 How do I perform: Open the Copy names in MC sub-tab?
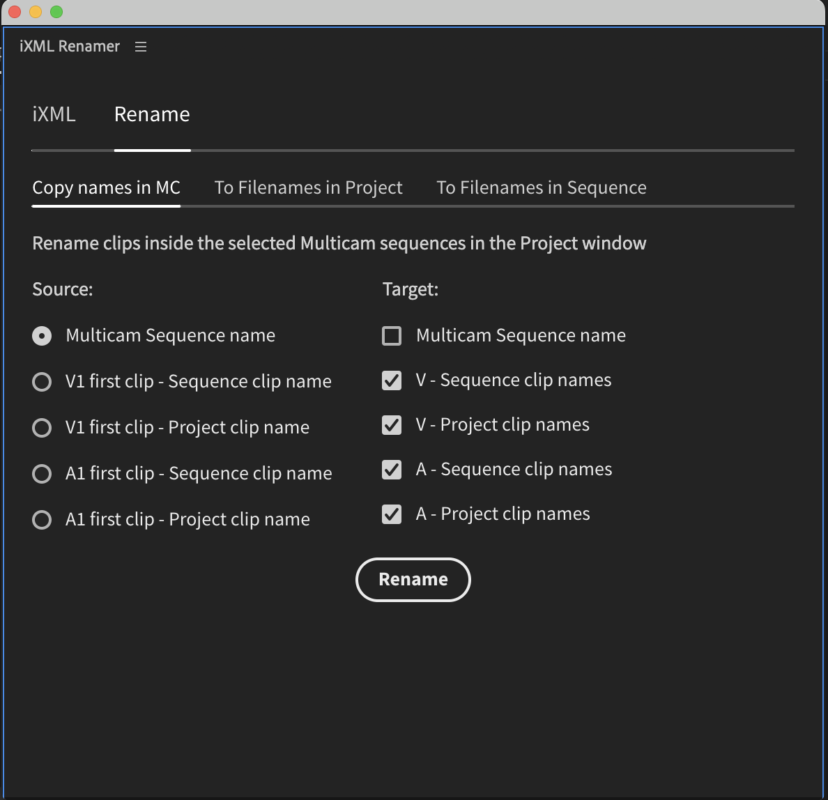click(x=106, y=187)
